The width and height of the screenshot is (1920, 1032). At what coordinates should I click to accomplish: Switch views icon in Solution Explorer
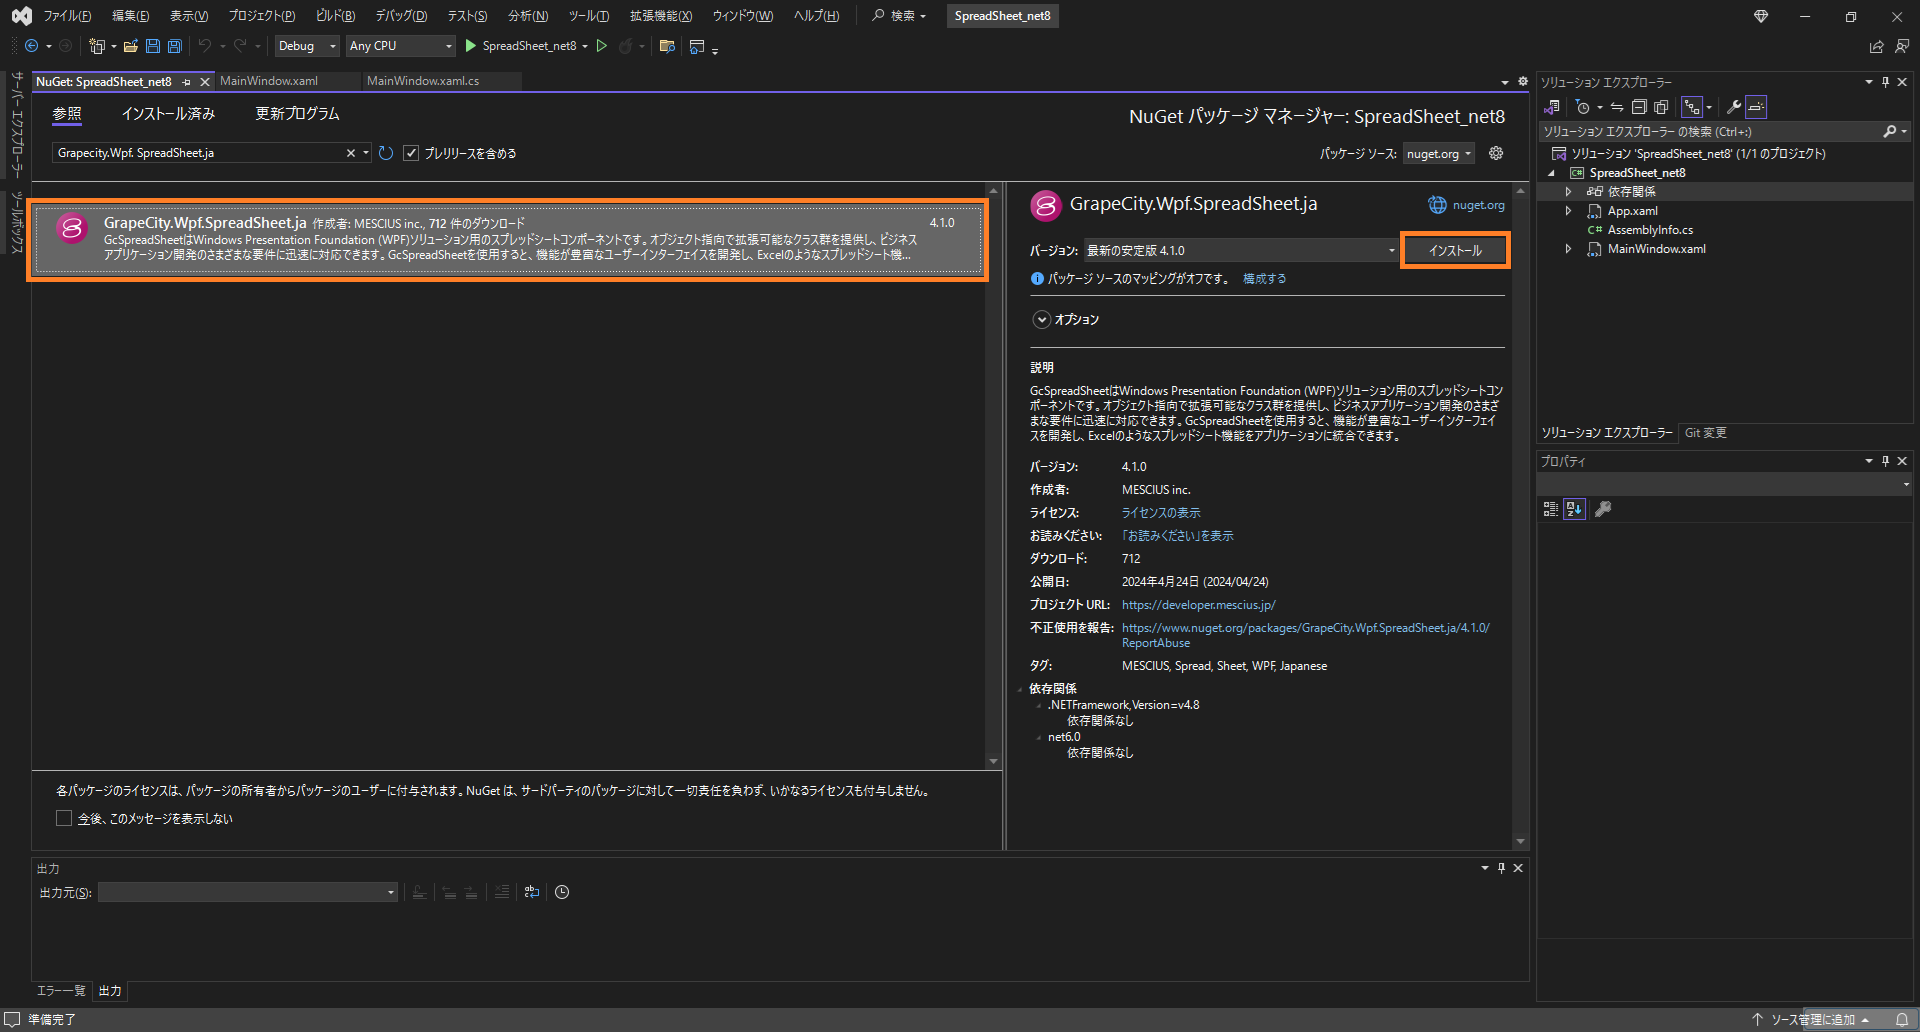click(x=1552, y=107)
